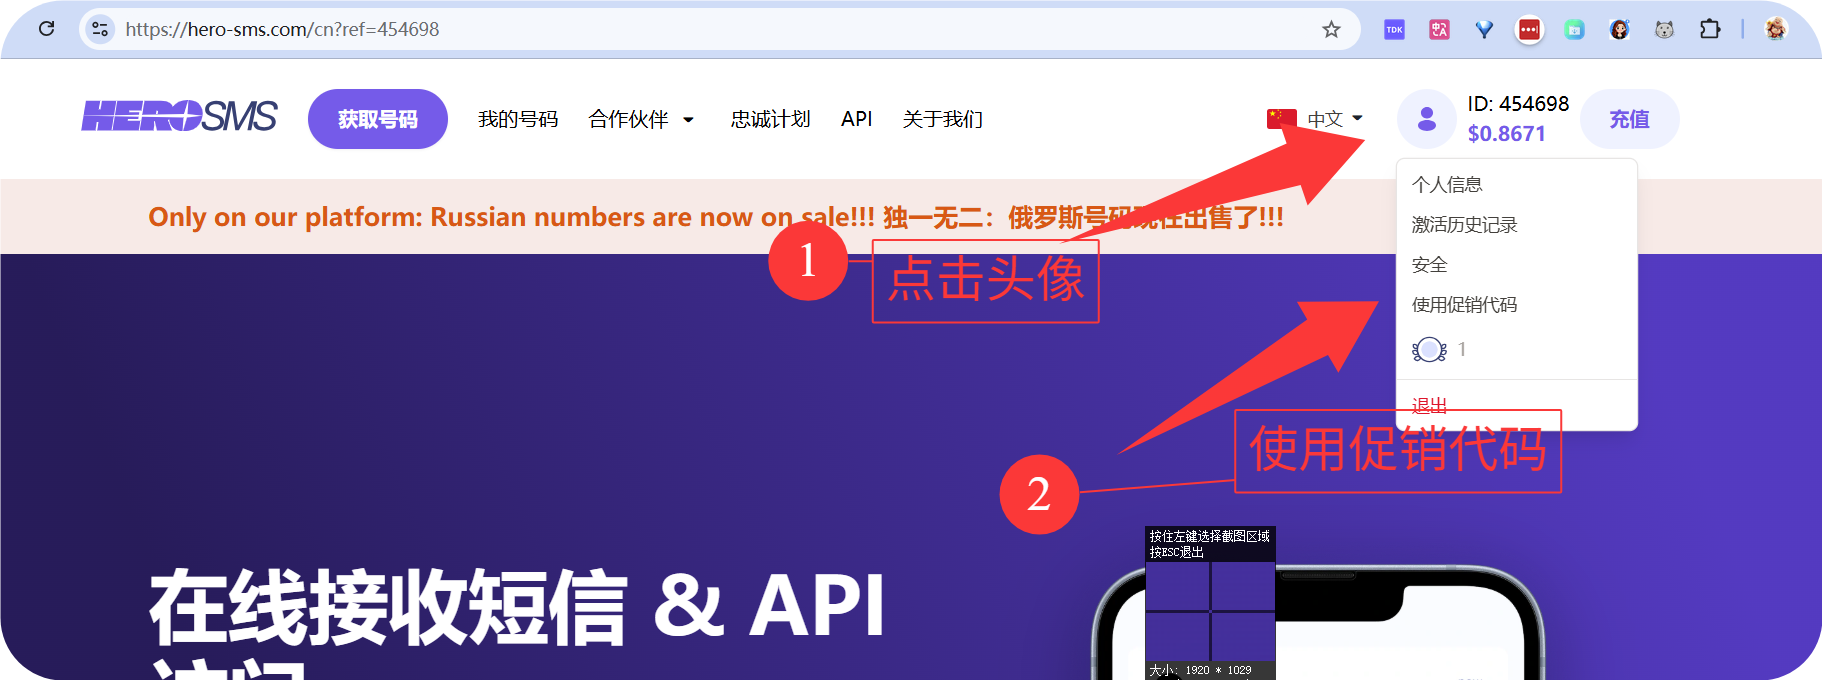Expand the 合作伙伴 dropdown

(641, 119)
